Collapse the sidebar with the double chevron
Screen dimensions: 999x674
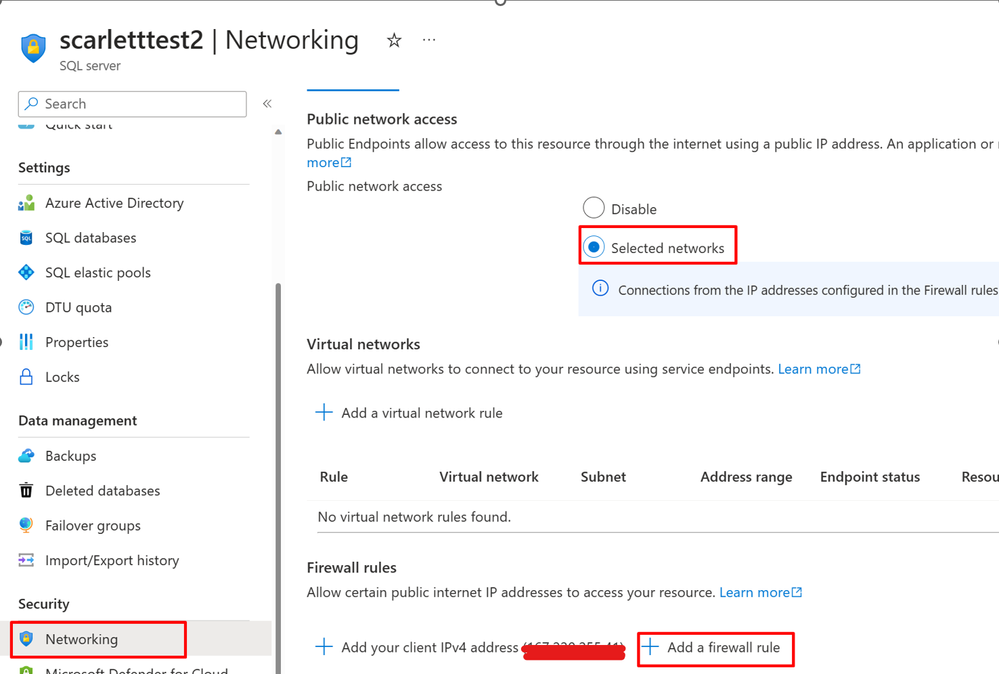[x=267, y=103]
